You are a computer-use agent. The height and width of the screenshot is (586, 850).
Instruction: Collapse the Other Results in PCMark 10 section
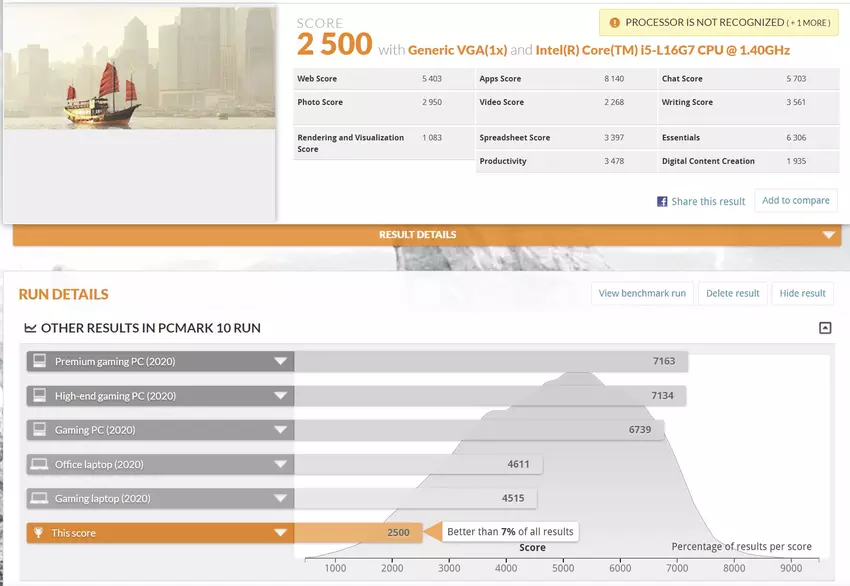(824, 328)
